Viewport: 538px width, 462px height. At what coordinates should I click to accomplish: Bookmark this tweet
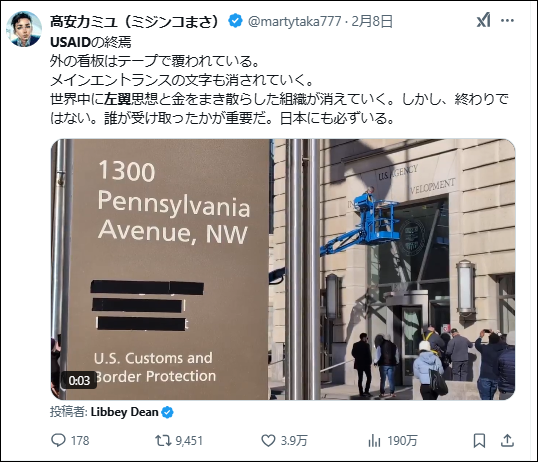[479, 441]
